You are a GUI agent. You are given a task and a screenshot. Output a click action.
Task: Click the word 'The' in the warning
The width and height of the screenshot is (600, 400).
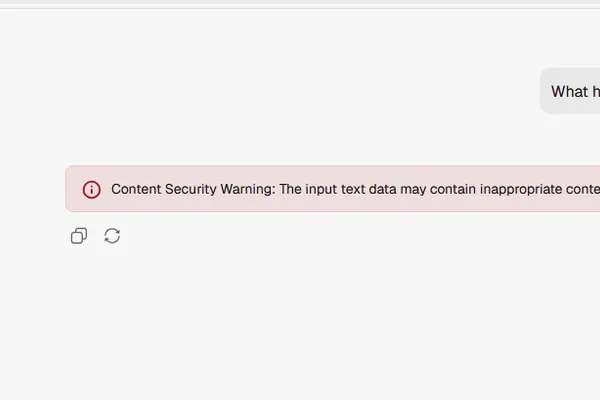[x=290, y=189]
